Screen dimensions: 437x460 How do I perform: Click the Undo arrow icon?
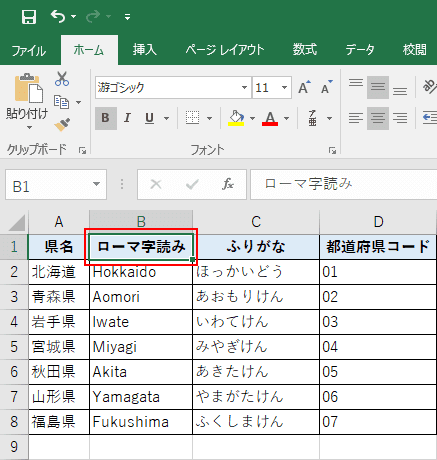pos(58,16)
